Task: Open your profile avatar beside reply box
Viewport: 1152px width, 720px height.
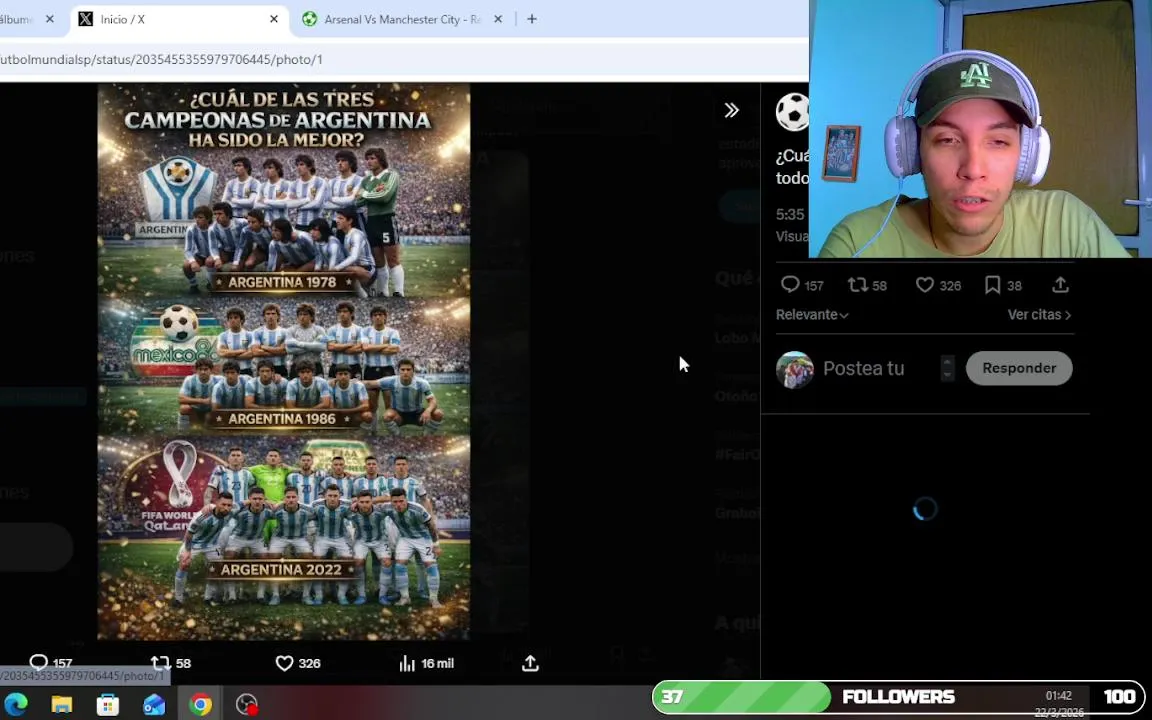Action: [795, 369]
